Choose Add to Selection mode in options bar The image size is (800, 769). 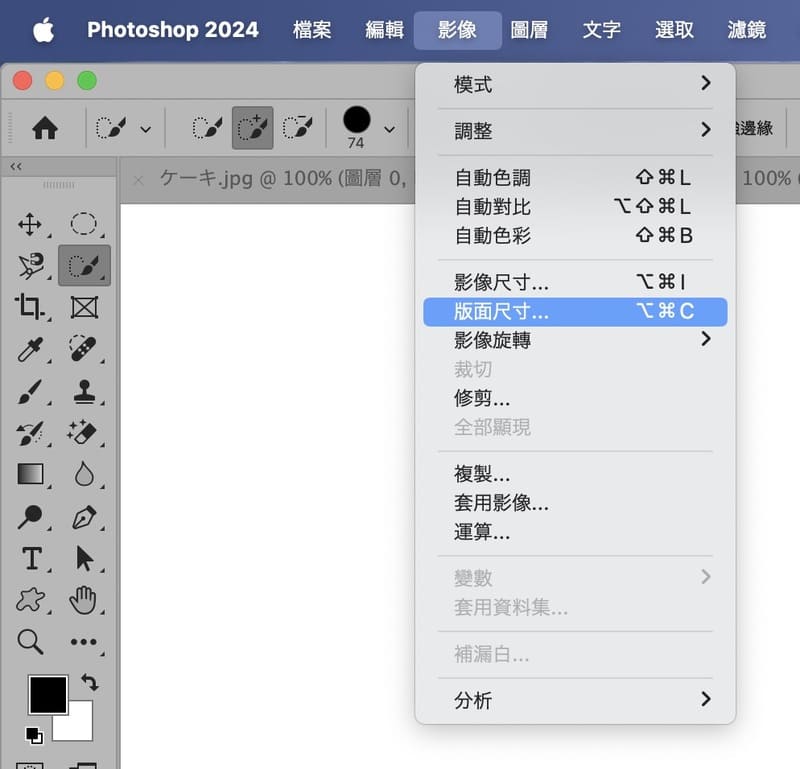point(253,128)
